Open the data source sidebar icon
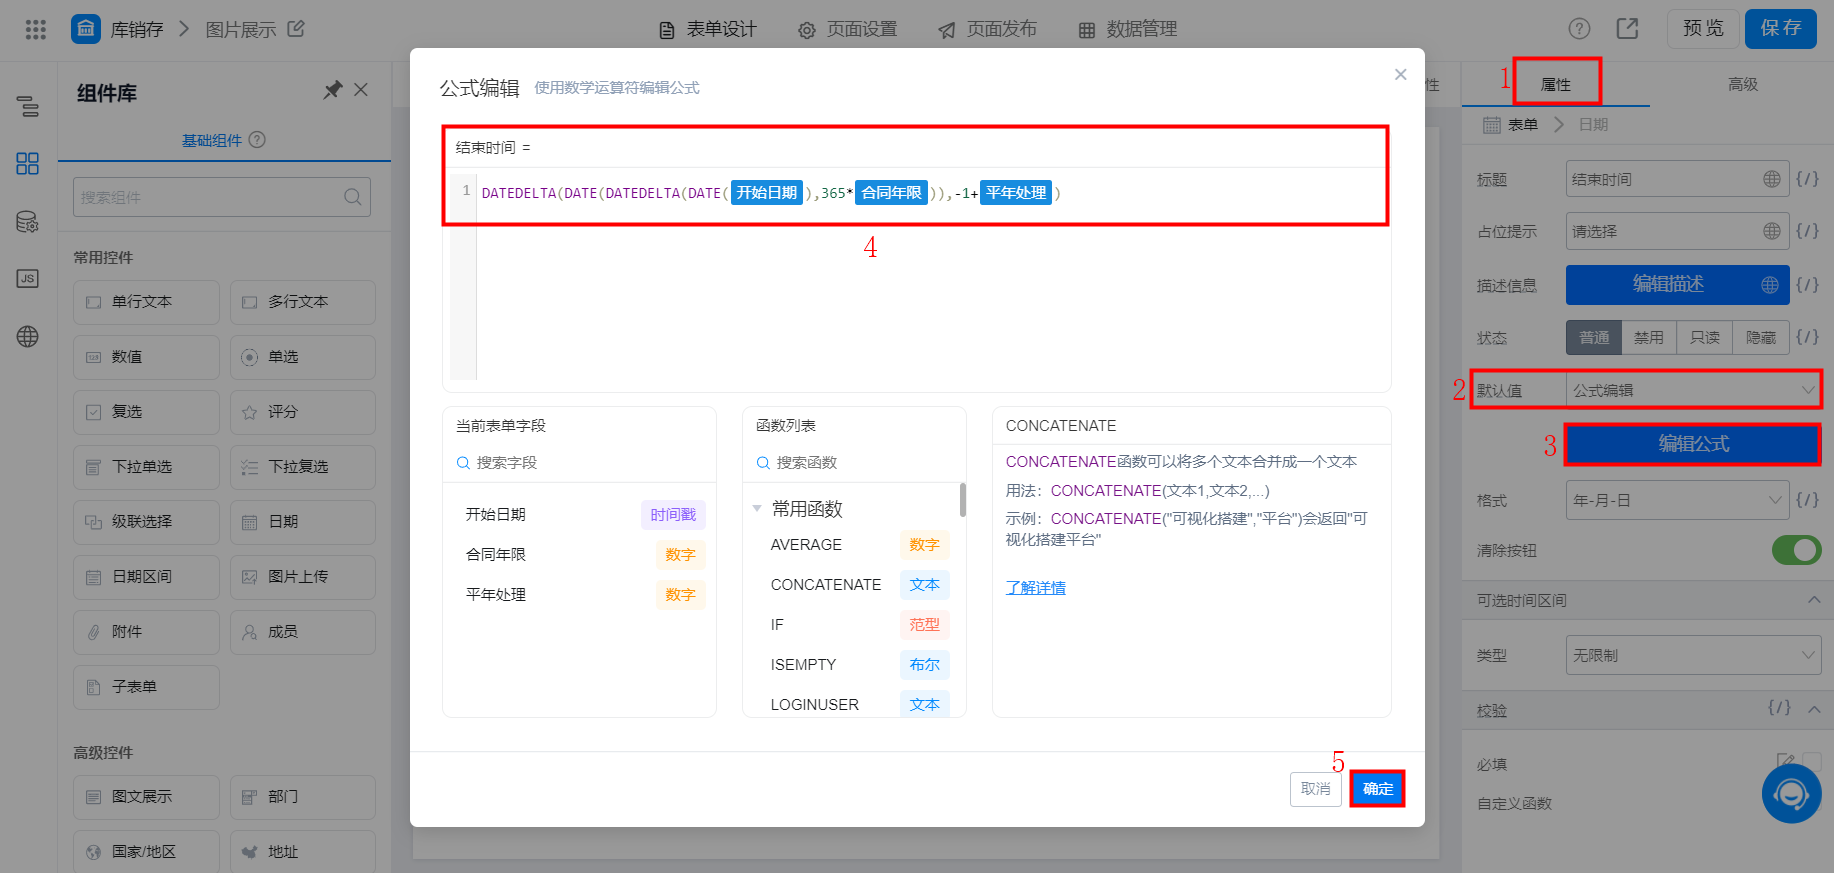The height and width of the screenshot is (873, 1834). 28,221
